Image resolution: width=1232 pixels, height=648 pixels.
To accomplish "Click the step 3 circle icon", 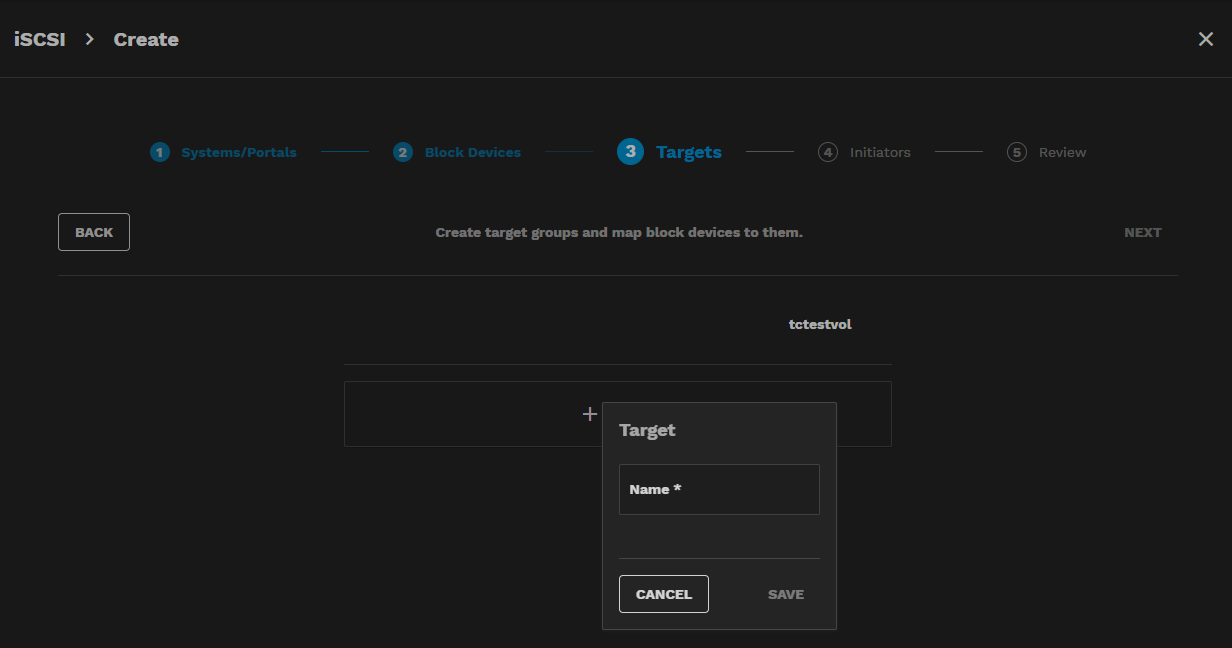I will pyautogui.click(x=630, y=152).
